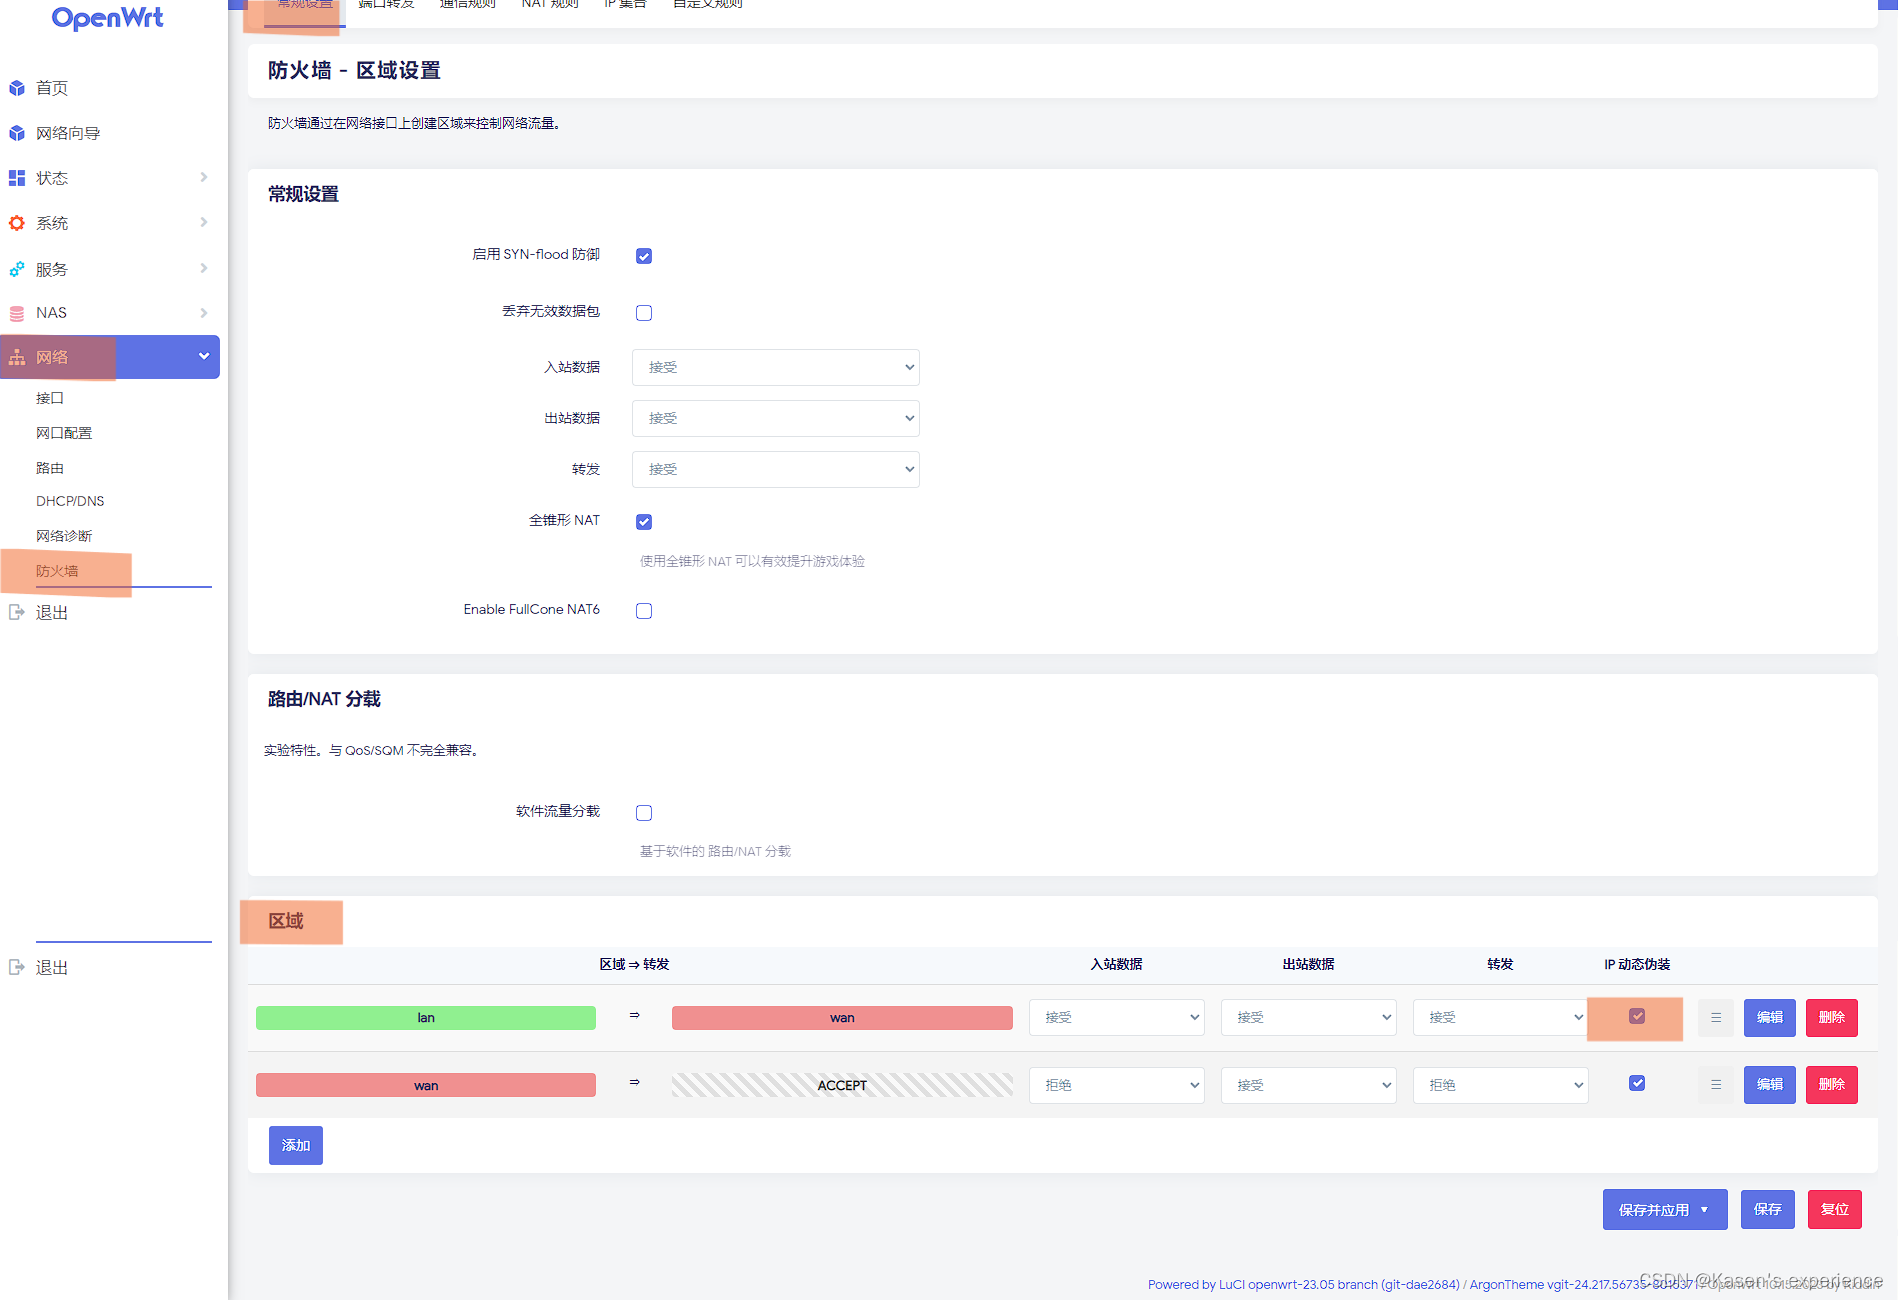Image resolution: width=1898 pixels, height=1300 pixels.
Task: Expand the 状态 sidebar menu chevron
Action: 204,177
